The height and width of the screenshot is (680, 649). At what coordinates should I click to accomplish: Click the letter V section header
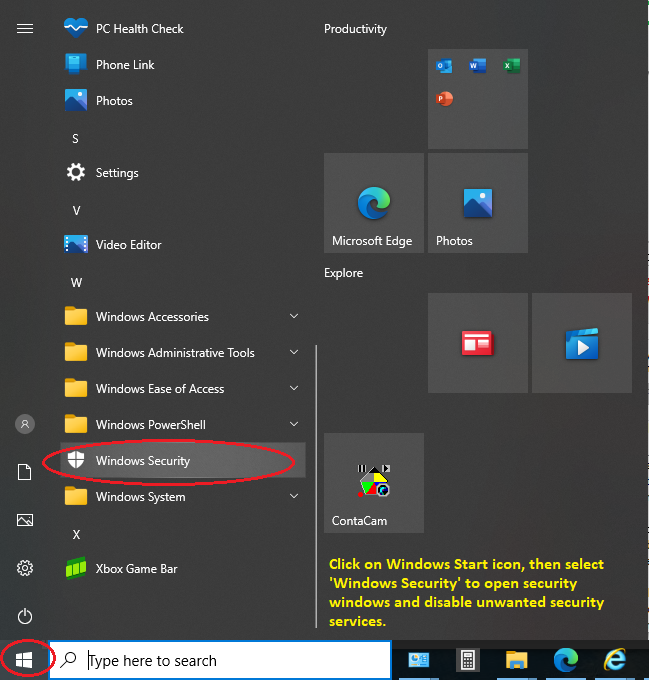[x=76, y=211]
